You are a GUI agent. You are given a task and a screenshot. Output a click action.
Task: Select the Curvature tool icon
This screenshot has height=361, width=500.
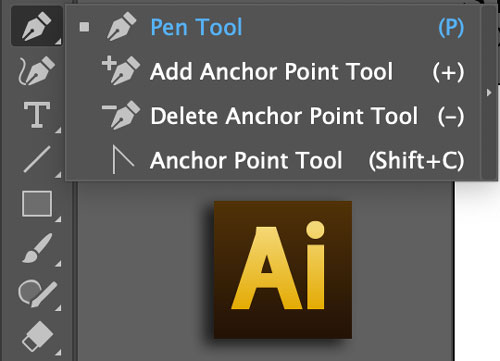tap(36, 71)
